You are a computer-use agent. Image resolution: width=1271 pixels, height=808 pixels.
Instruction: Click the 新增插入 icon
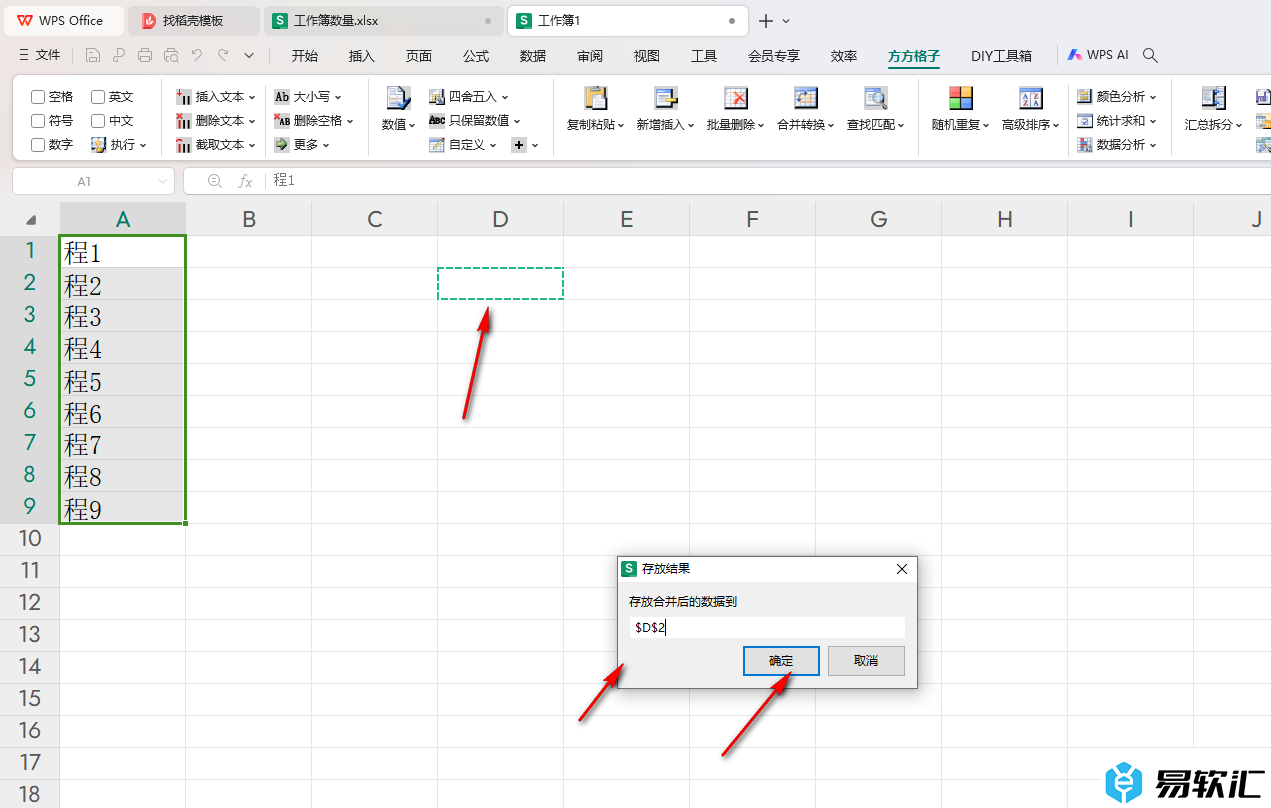coord(665,98)
